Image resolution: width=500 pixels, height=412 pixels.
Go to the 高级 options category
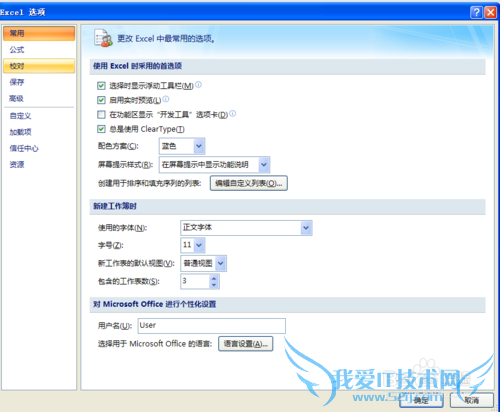click(39, 98)
